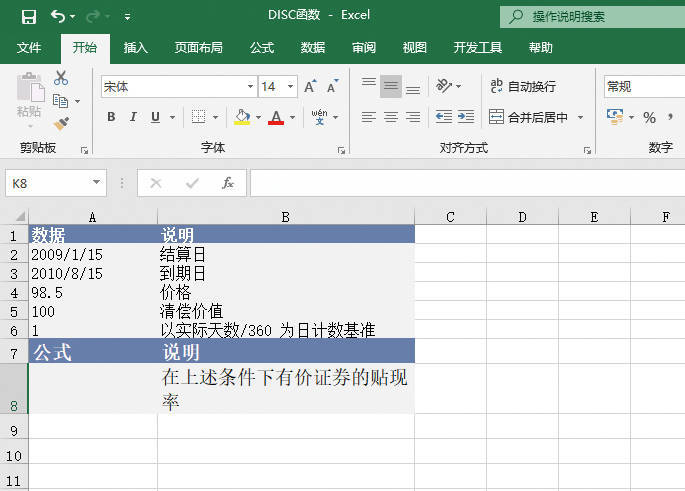Toggle Italic formatting

133,117
